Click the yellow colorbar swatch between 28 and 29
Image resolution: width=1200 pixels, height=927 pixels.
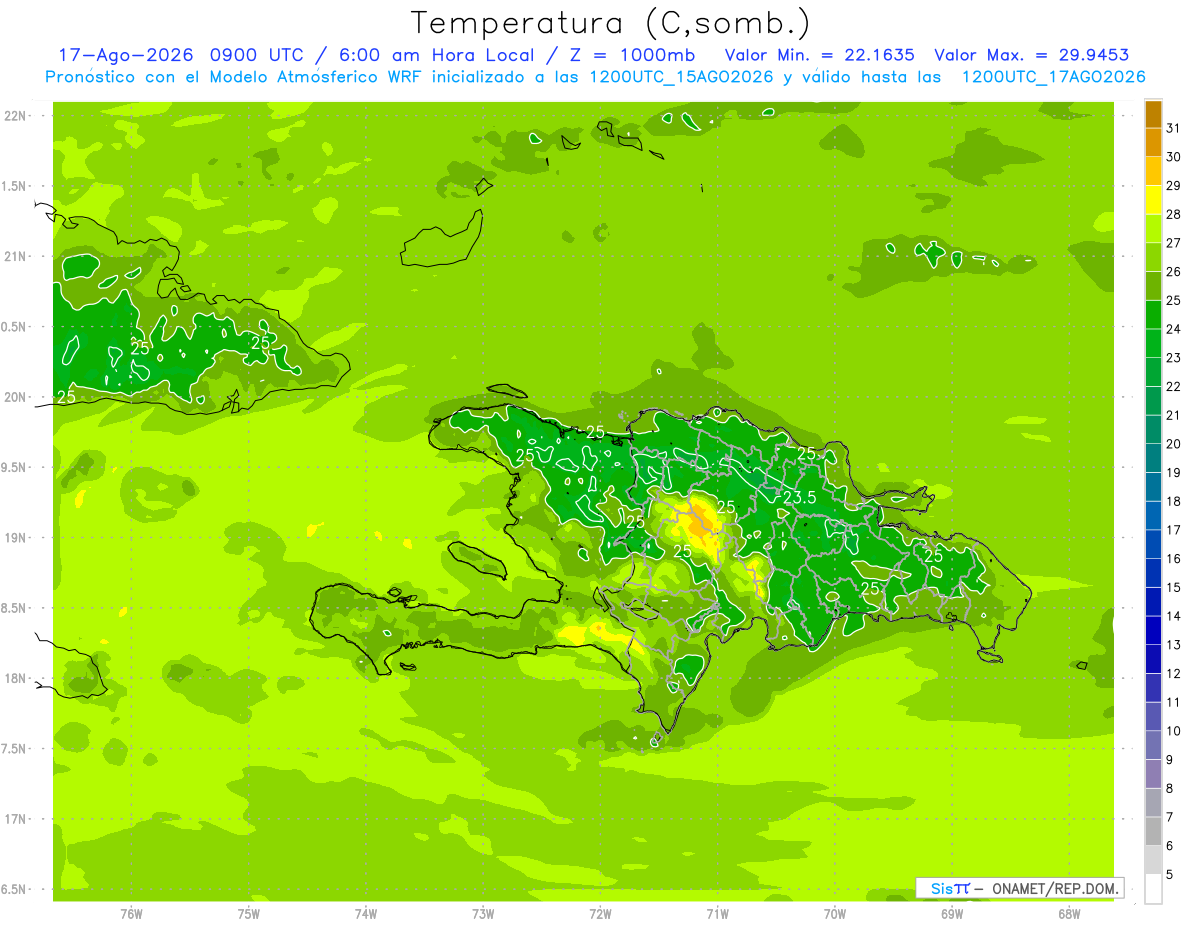pyautogui.click(x=1153, y=200)
